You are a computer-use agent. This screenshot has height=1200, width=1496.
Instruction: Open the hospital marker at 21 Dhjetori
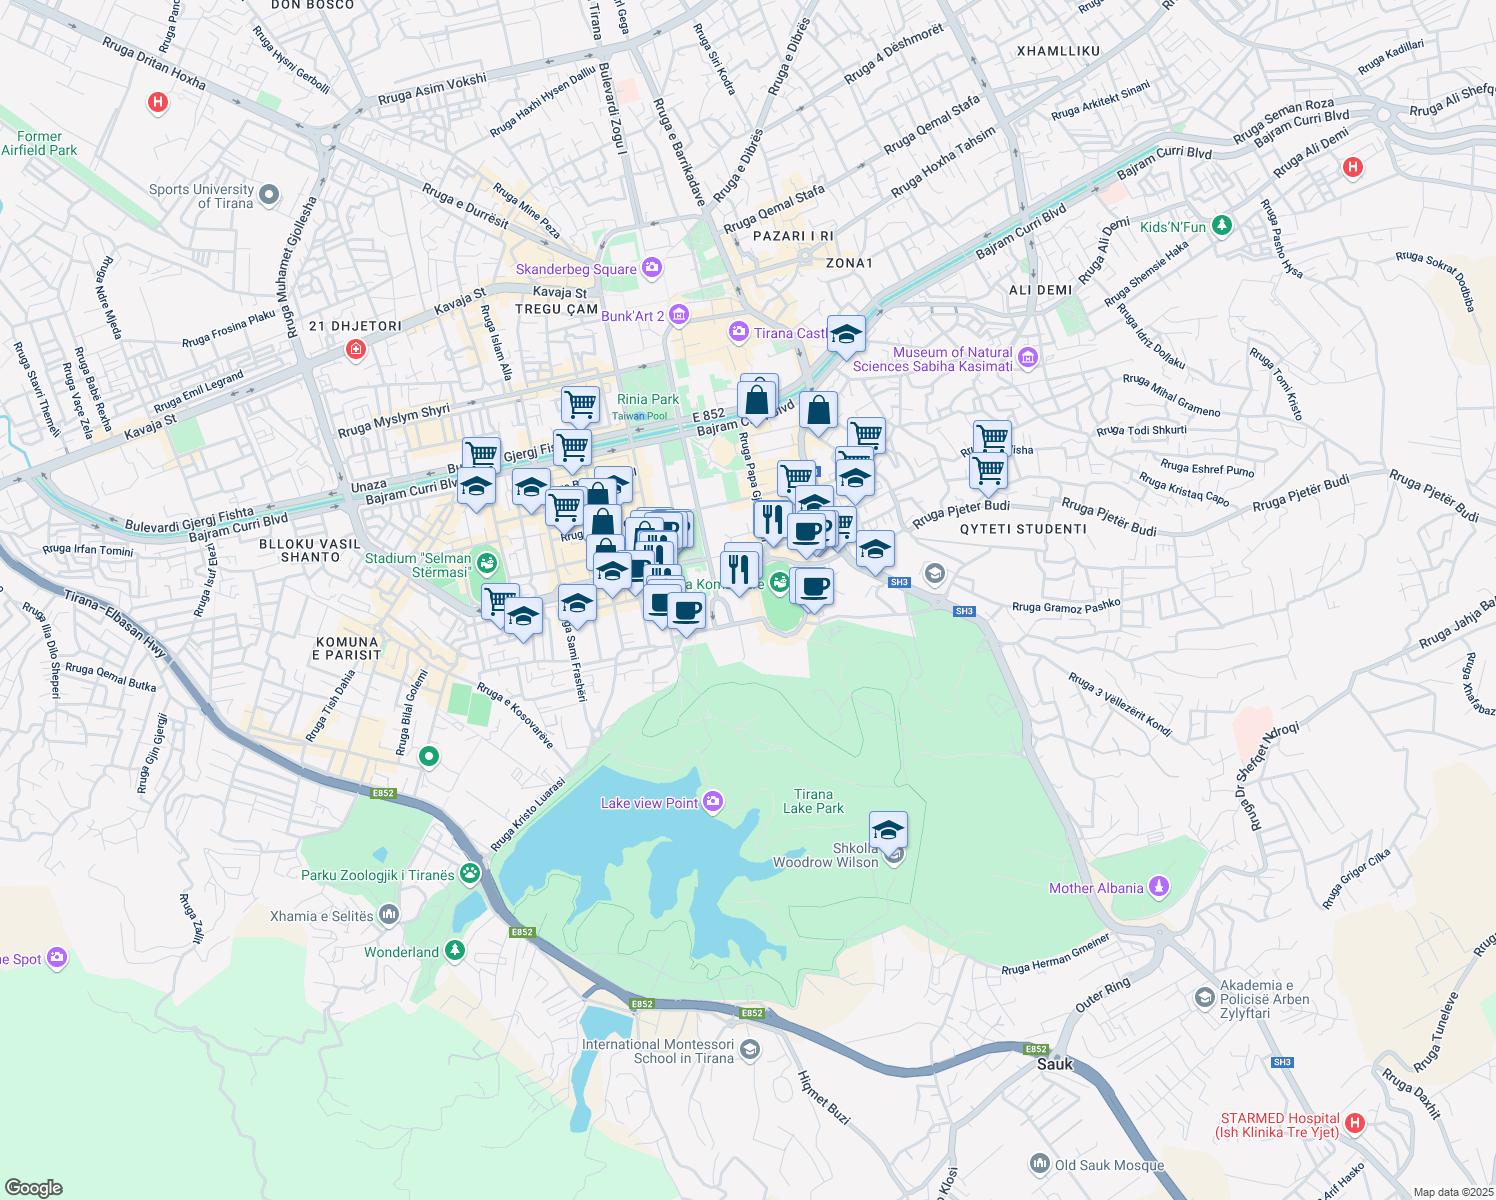(x=355, y=349)
